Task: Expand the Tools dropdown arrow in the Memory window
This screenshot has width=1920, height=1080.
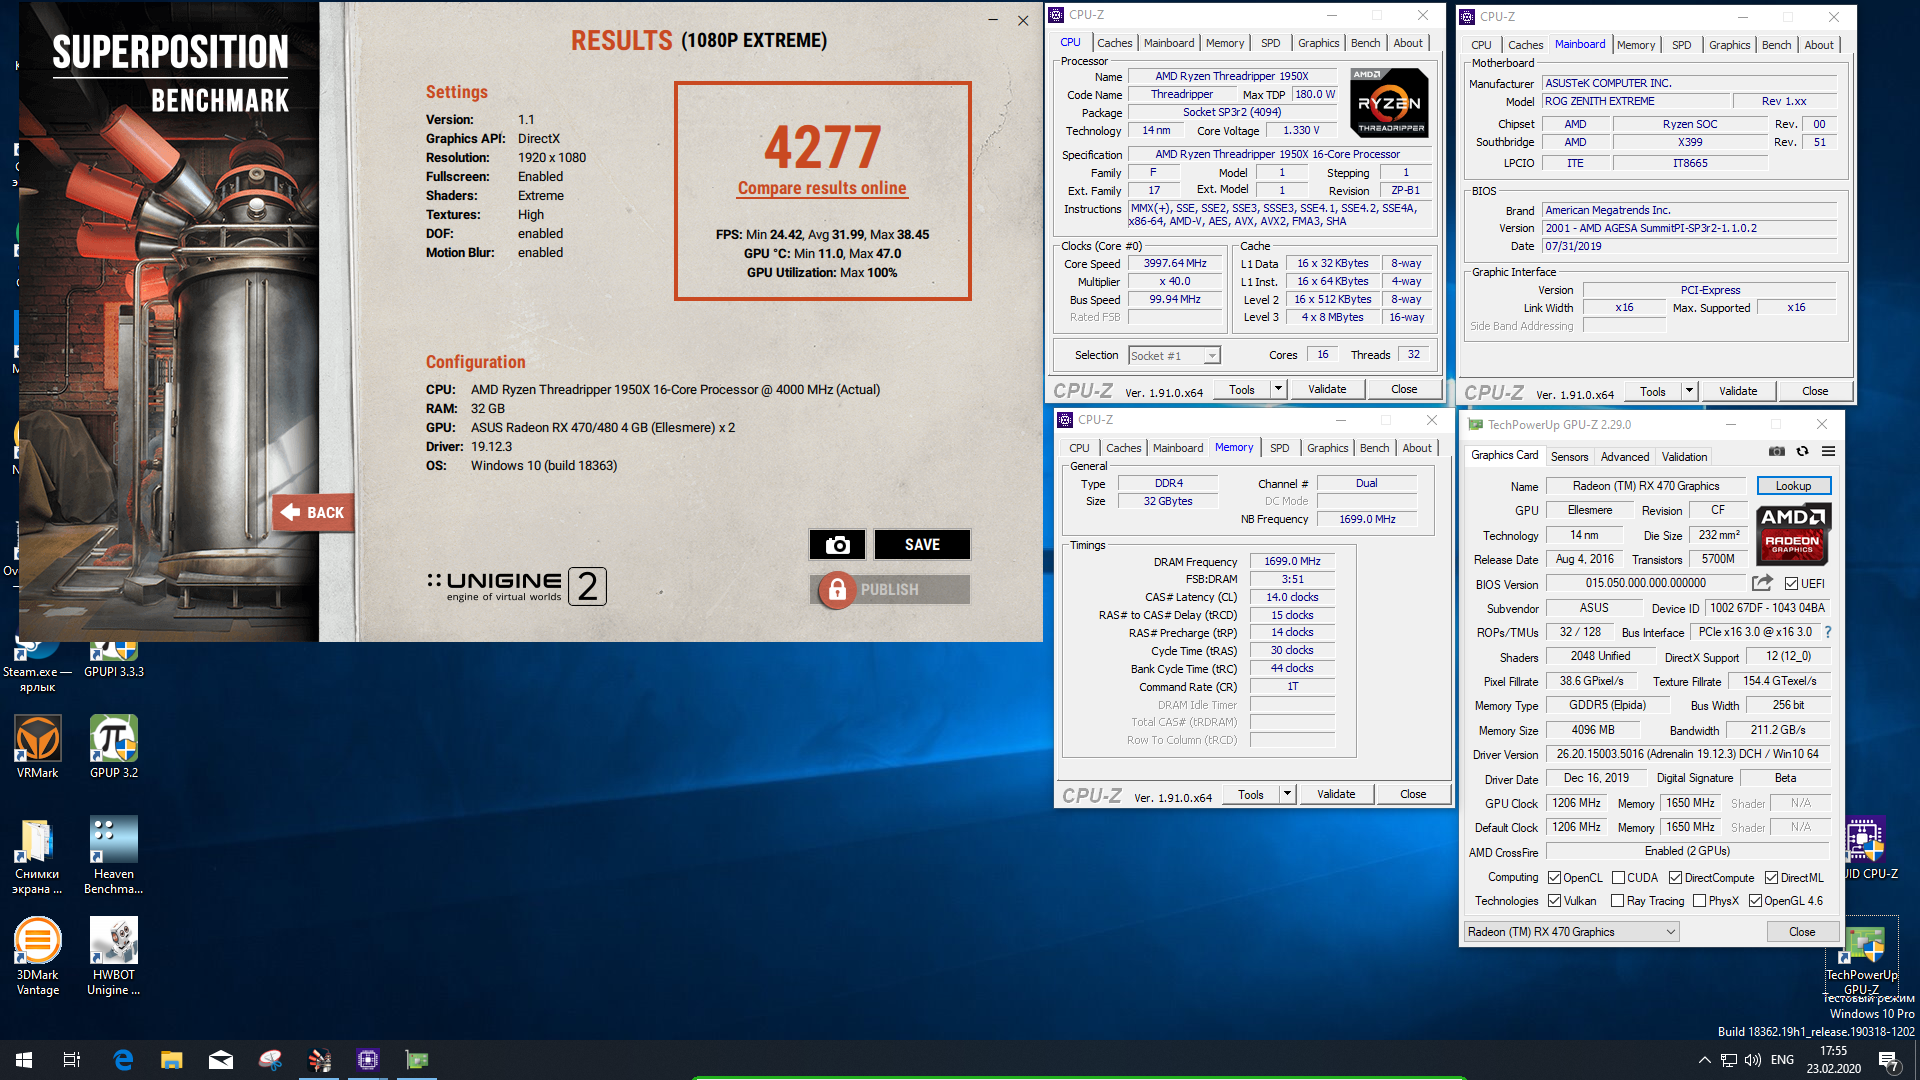Action: pos(1287,794)
